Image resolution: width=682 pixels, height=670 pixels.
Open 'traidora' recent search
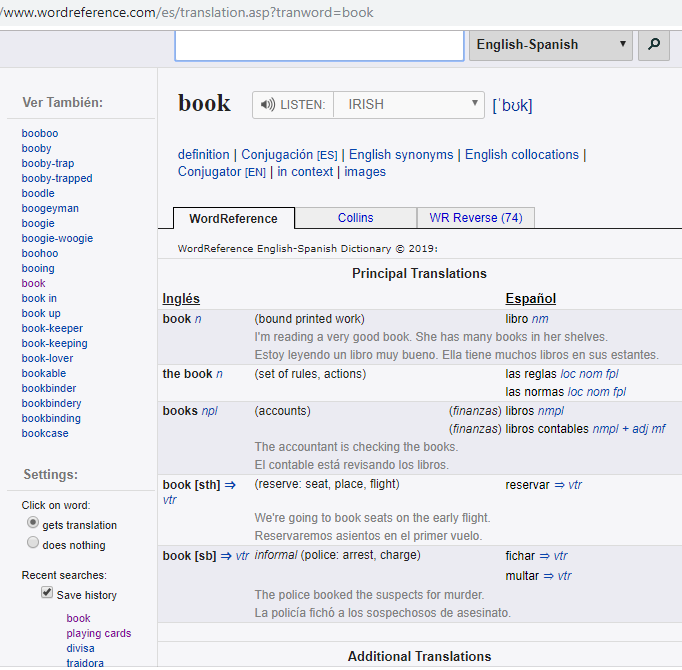click(x=85, y=663)
